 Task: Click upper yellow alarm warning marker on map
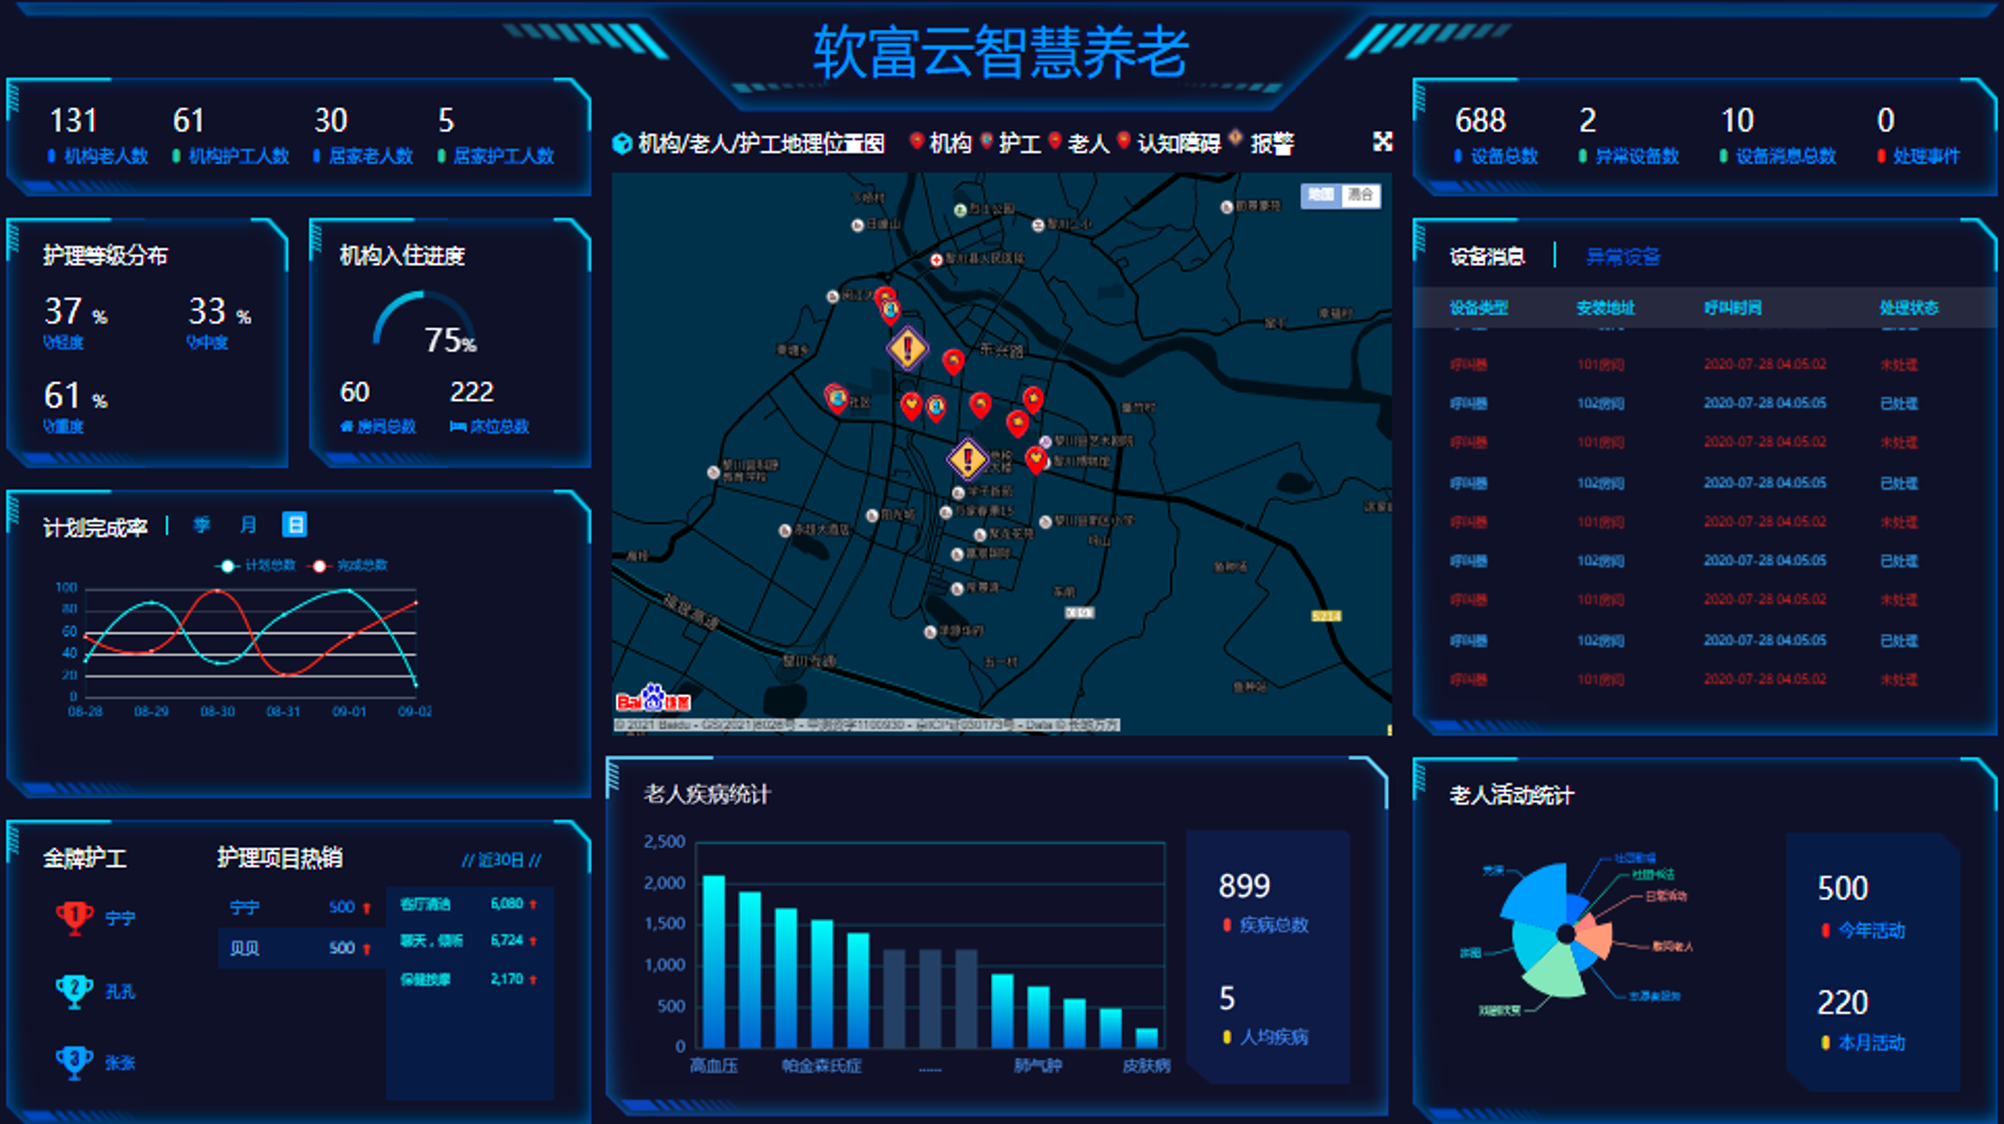[907, 349]
